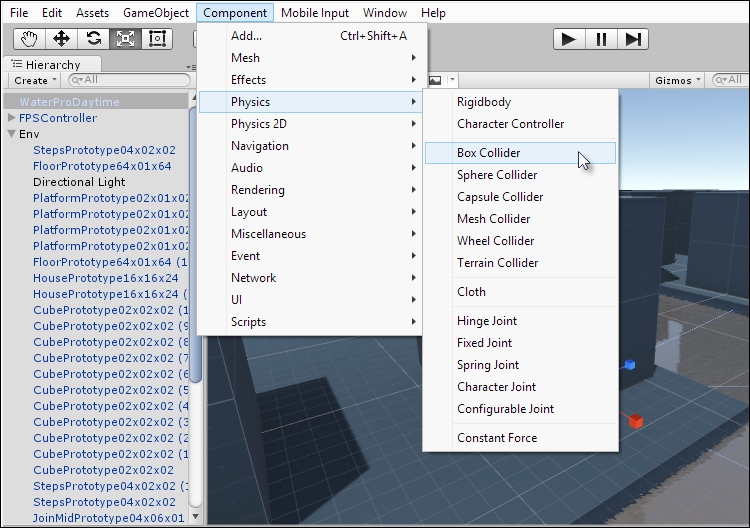
Task: Choose Box Collider from Physics submenu
Action: point(488,153)
